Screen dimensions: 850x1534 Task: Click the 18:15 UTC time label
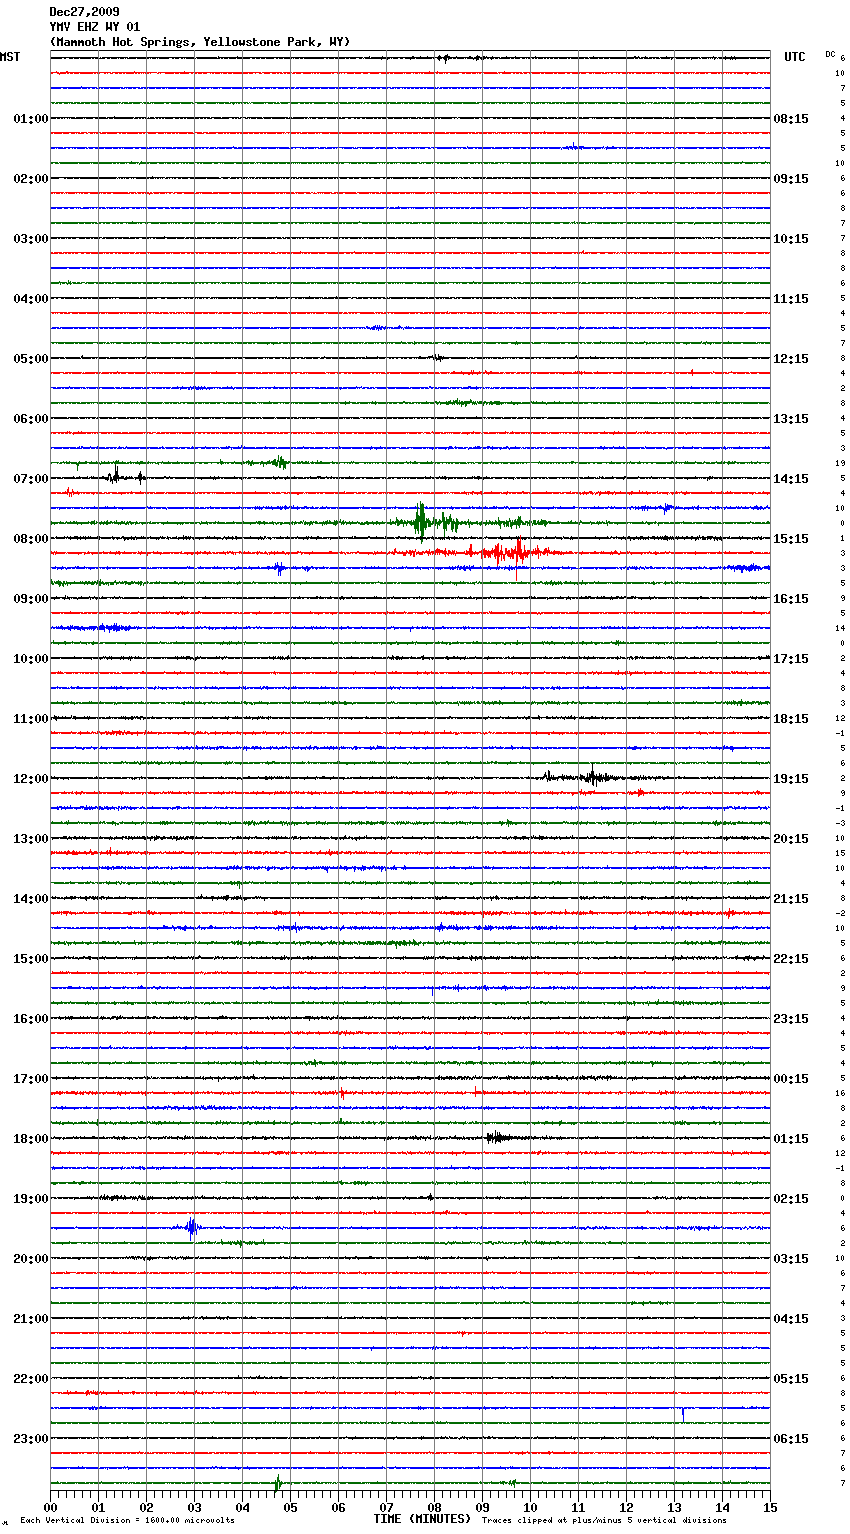(791, 719)
